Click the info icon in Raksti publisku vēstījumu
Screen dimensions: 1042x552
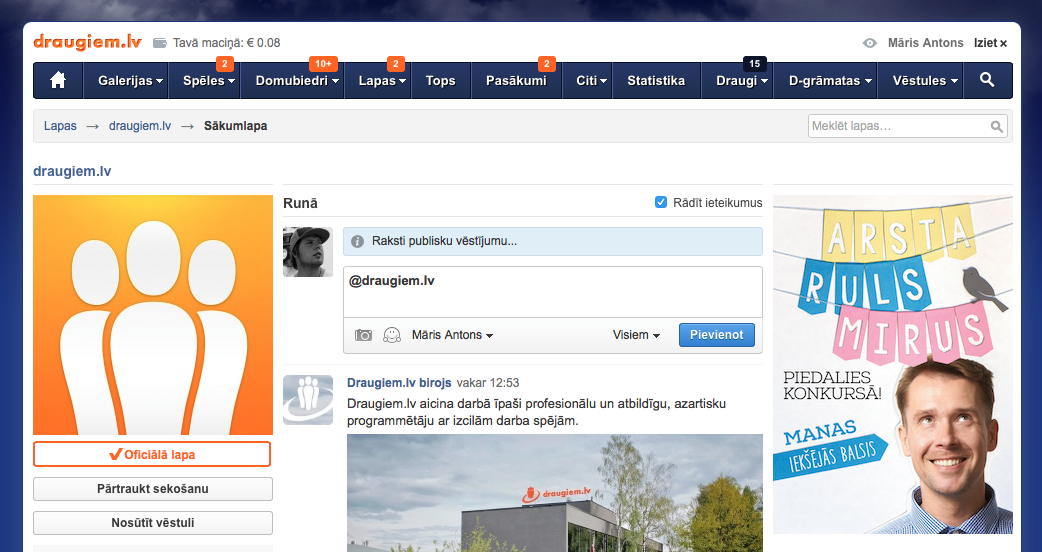point(358,241)
